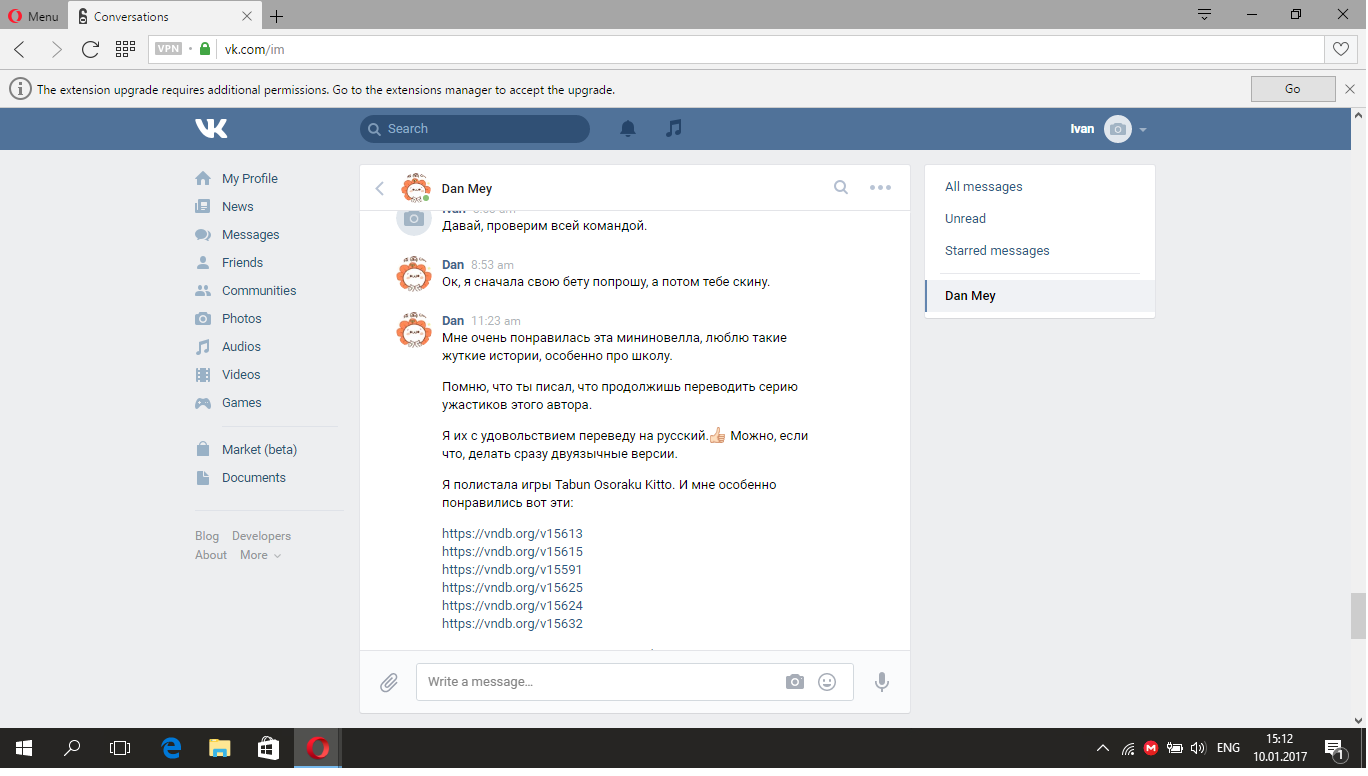Focus the Write a message field
The width and height of the screenshot is (1368, 776).
pyautogui.click(x=635, y=682)
